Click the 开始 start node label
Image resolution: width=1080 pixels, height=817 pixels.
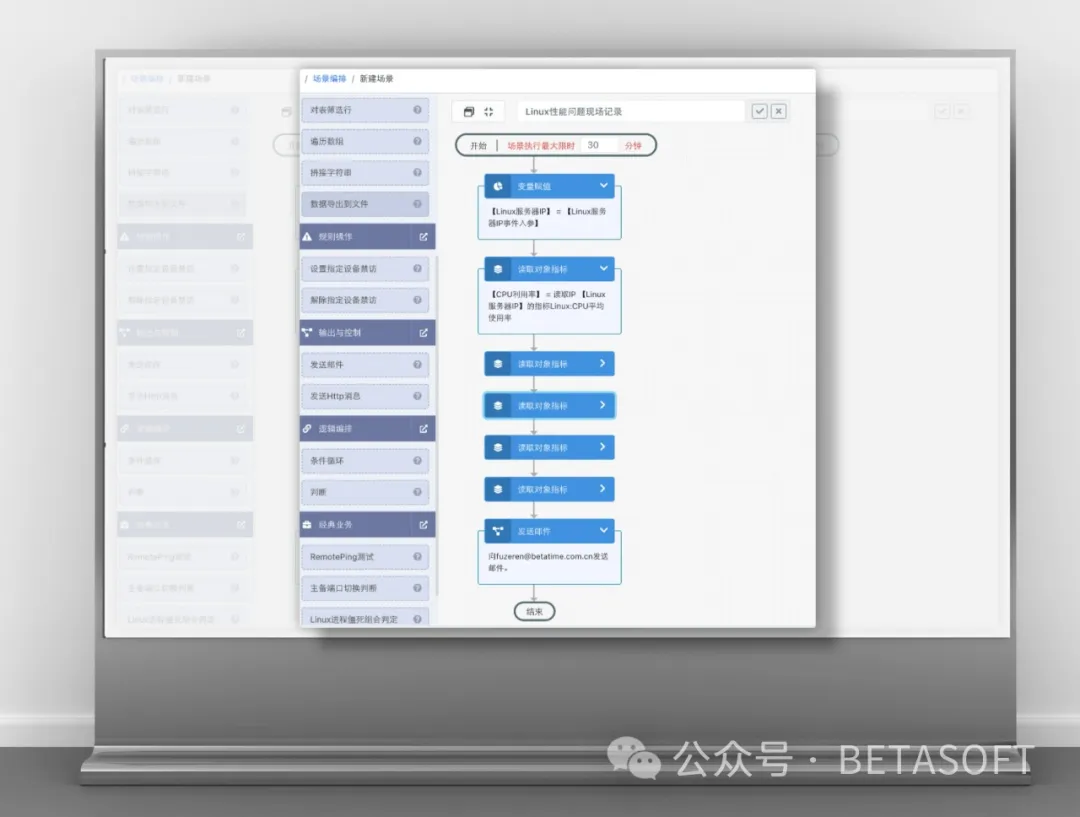tap(478, 146)
